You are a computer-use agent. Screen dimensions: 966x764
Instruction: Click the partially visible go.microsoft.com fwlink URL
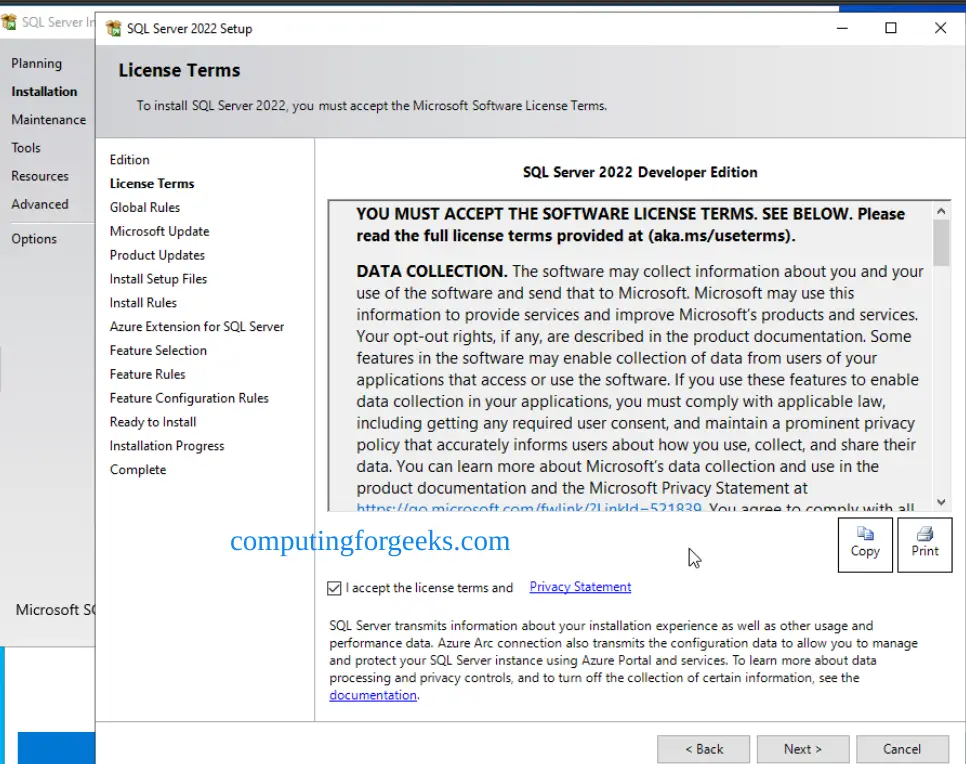529,507
